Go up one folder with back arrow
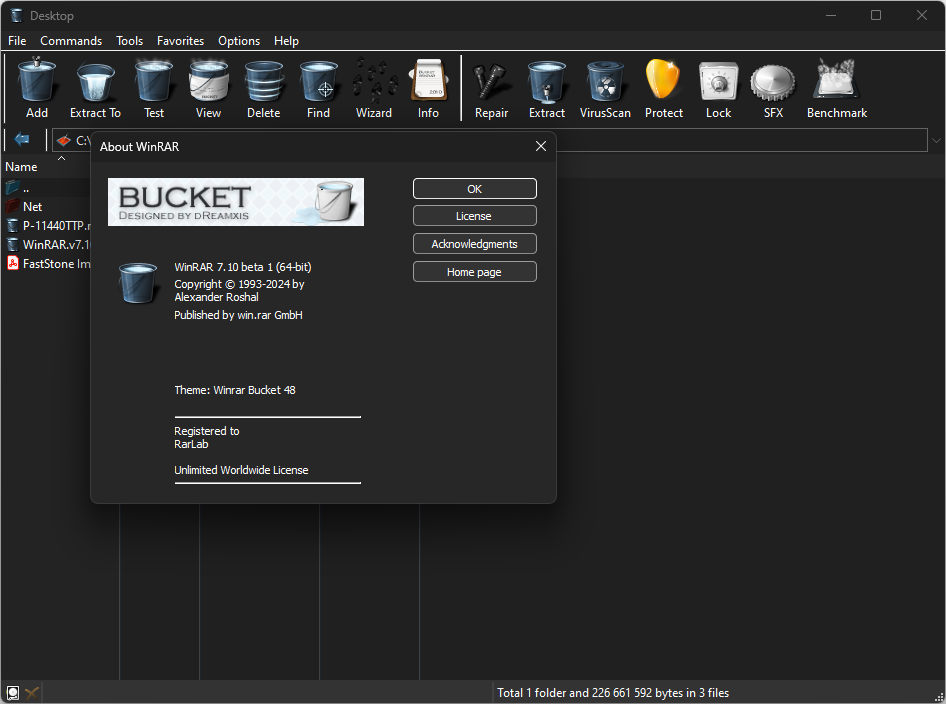This screenshot has width=946, height=704. tap(22, 140)
